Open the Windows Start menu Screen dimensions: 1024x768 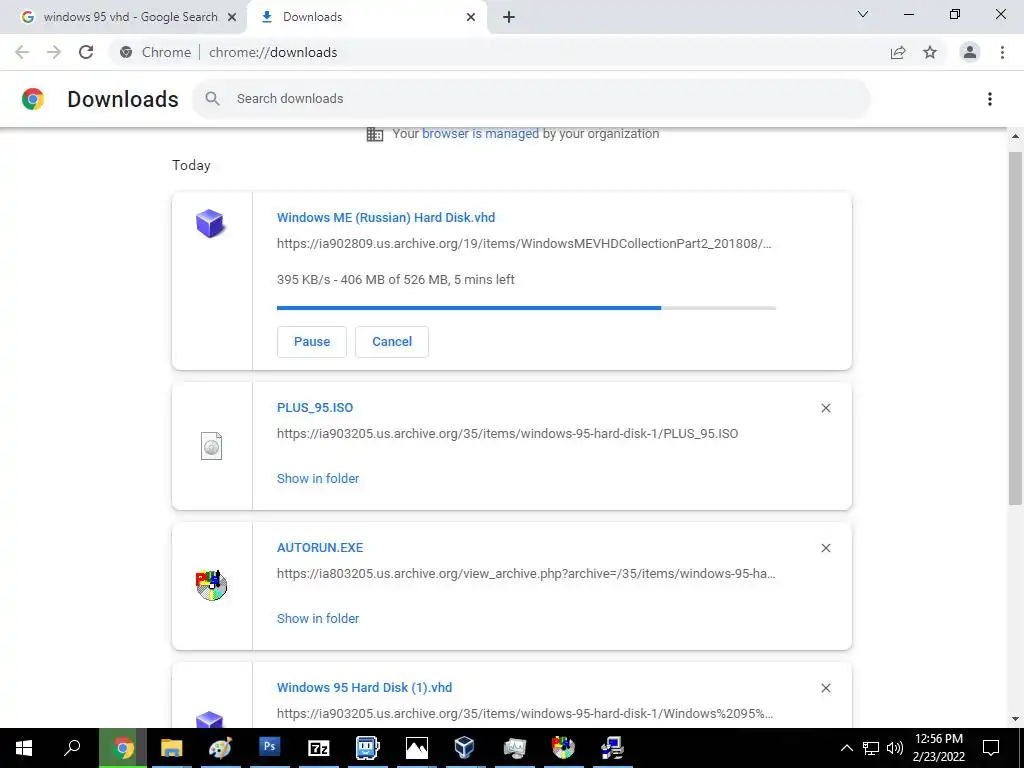[24, 748]
